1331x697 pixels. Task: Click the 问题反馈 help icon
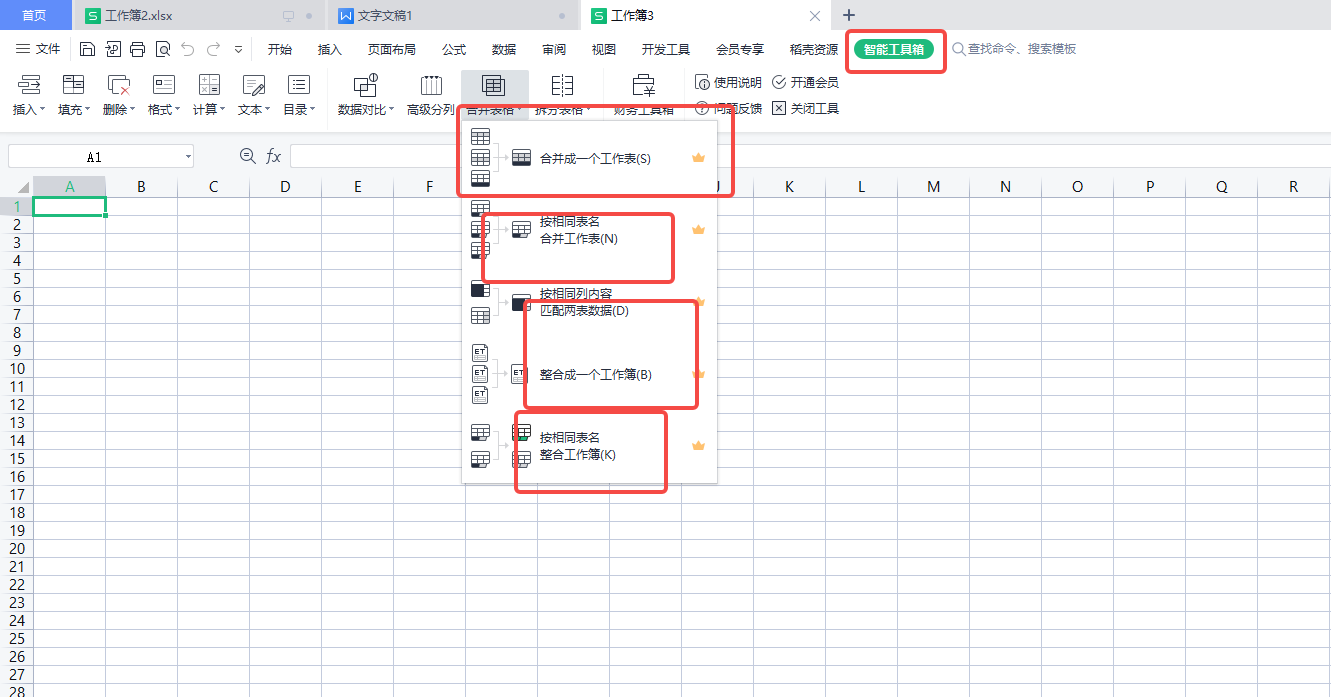702,108
